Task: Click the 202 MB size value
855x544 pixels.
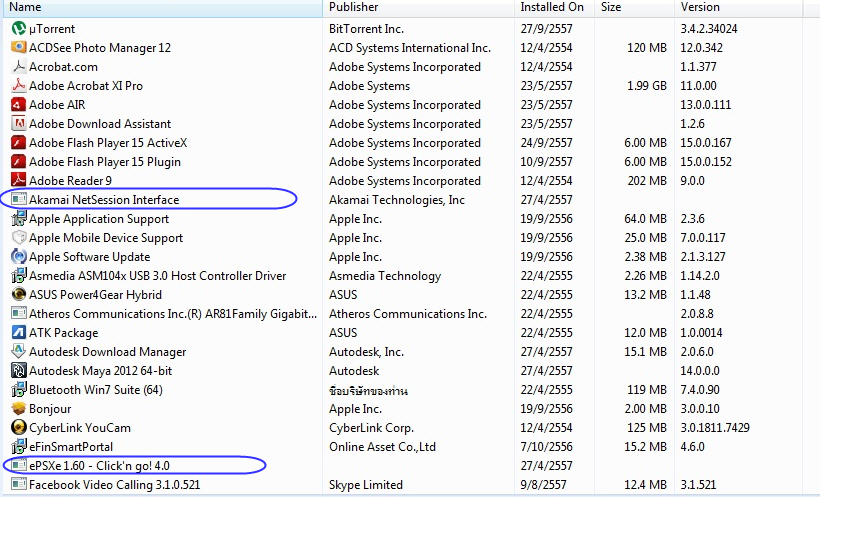Action: click(647, 181)
